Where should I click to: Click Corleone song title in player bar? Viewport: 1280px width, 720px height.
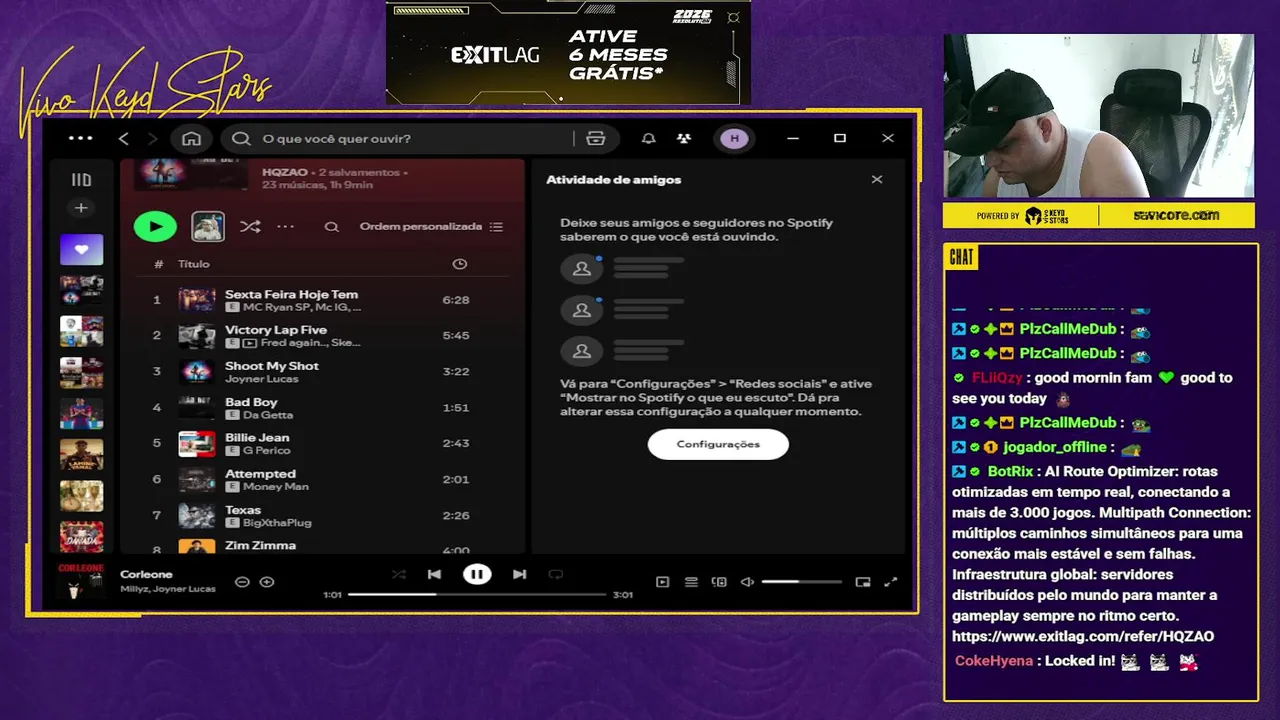pyautogui.click(x=146, y=574)
